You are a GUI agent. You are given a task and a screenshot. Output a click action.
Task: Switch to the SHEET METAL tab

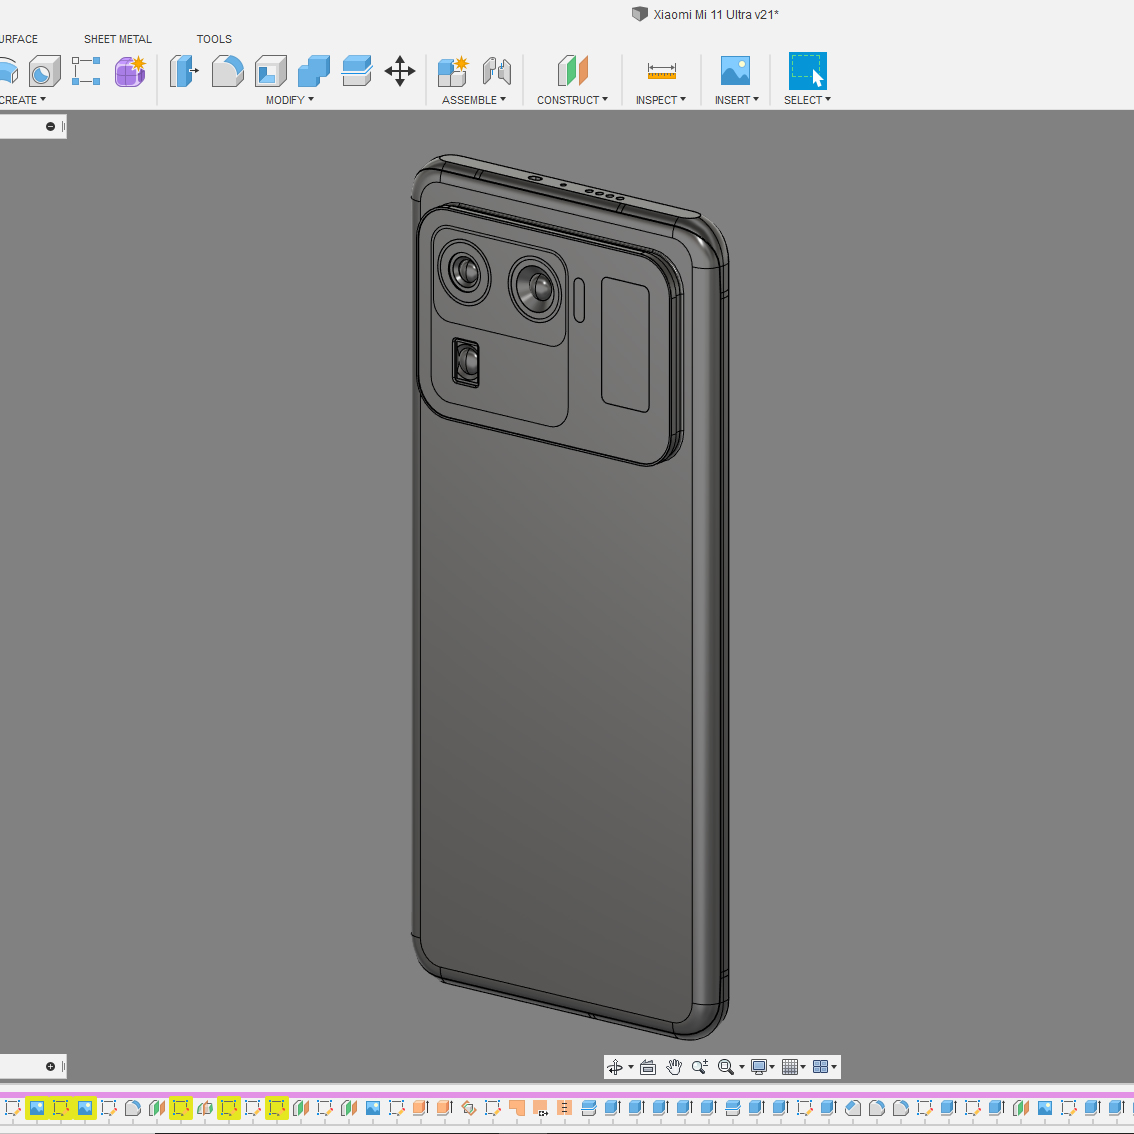(x=118, y=39)
